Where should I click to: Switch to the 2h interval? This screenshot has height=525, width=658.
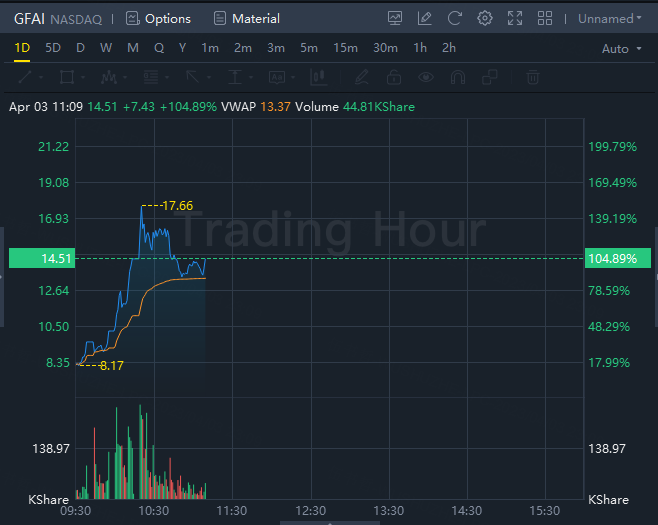point(449,48)
